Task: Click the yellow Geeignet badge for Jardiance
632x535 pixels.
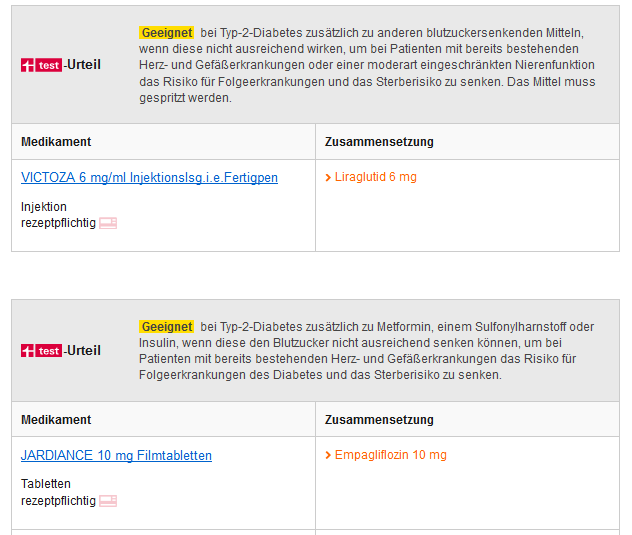Action: [166, 327]
